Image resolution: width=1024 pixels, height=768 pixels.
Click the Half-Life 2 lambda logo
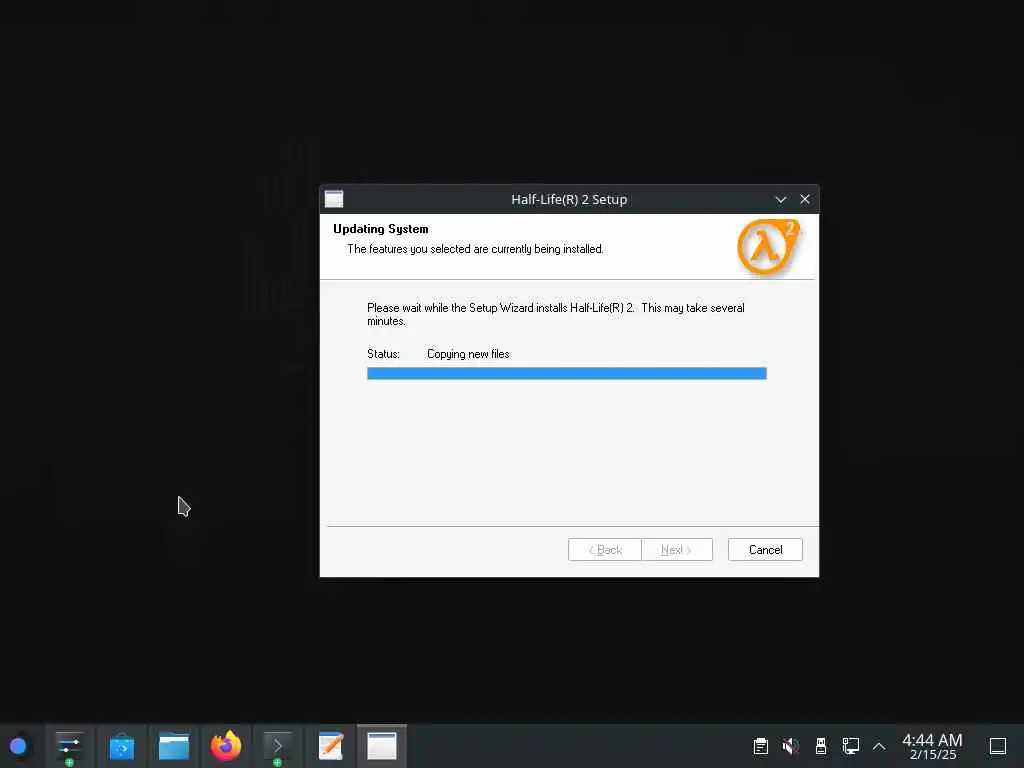768,247
